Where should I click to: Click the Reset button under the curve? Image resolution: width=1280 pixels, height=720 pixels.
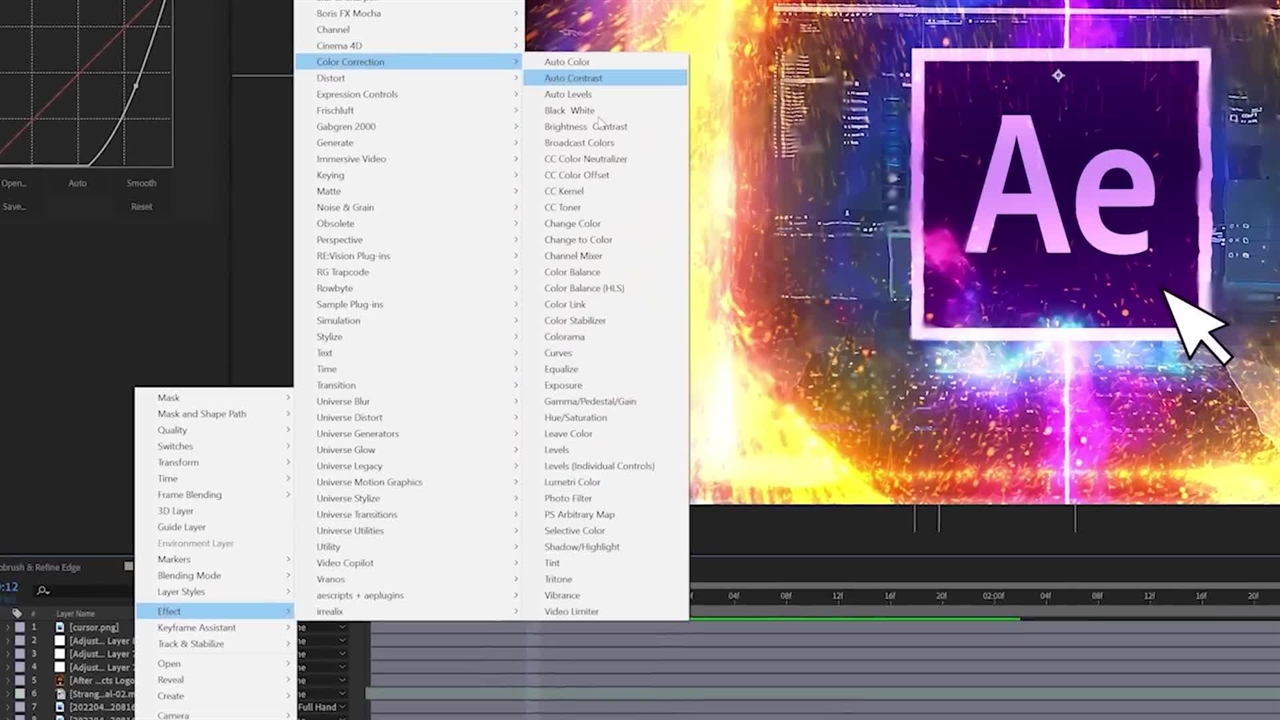pyautogui.click(x=141, y=207)
